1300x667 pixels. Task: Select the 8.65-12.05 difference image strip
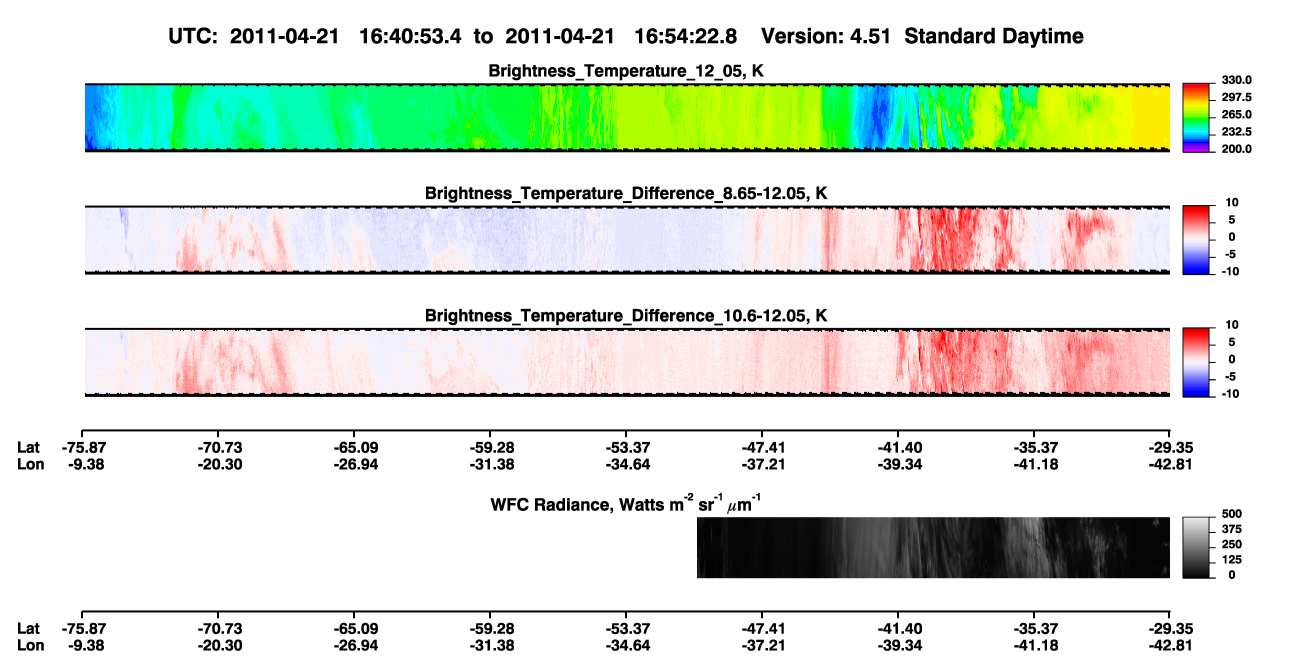(627, 240)
